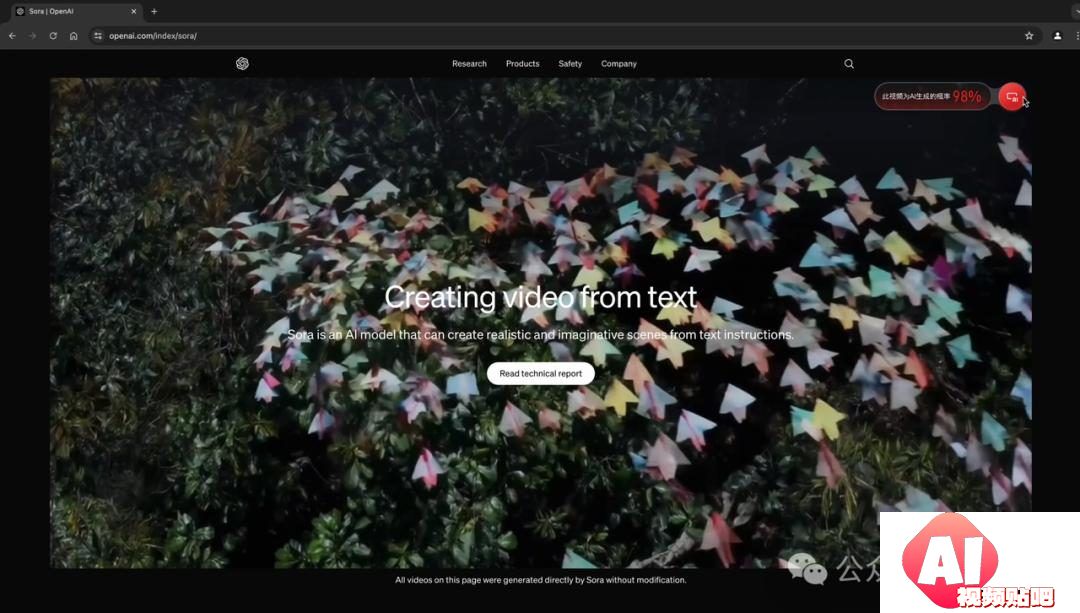Click the "All videos on this page" footer note
The image size is (1080, 613).
[x=541, y=580]
